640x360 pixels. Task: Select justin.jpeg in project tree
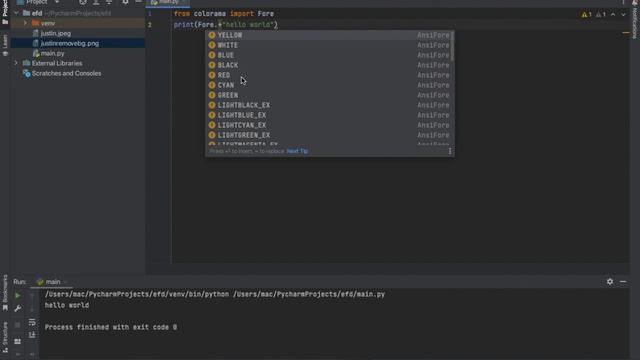(56, 33)
